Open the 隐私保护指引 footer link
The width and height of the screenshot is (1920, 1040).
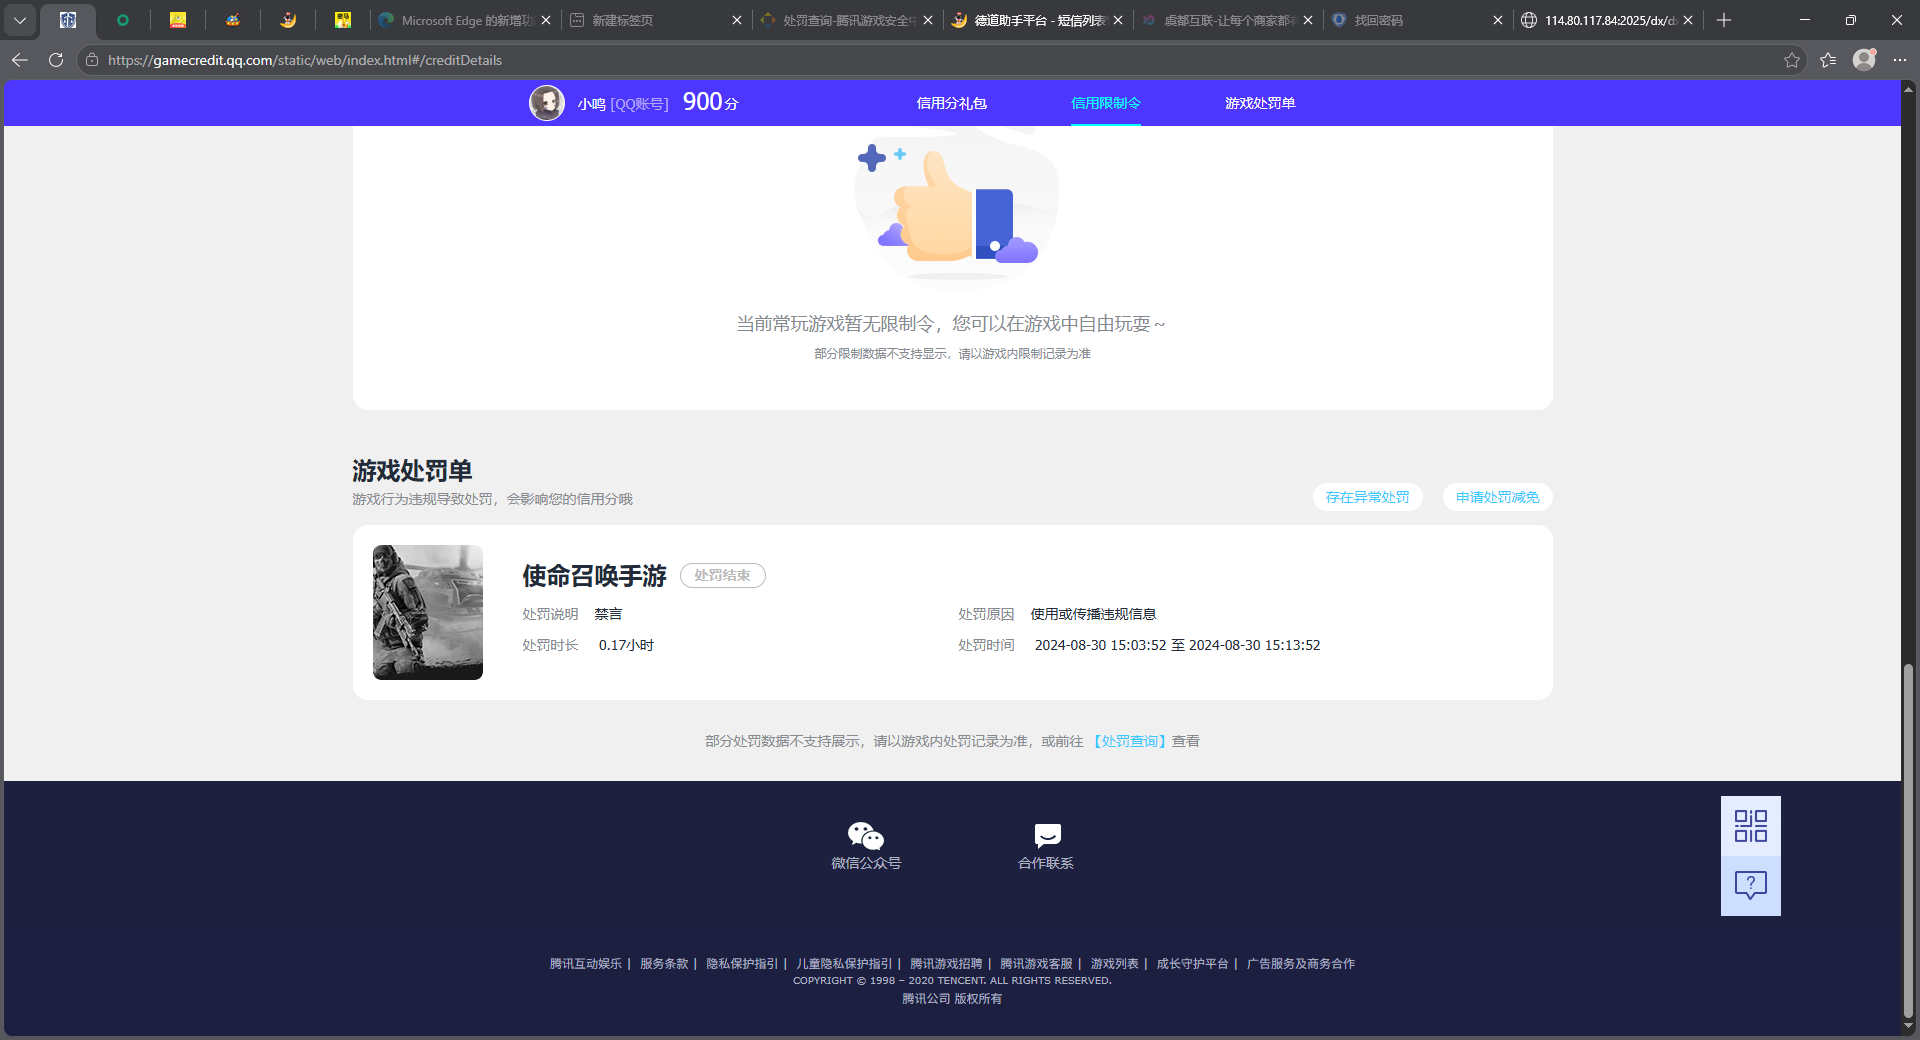(x=742, y=964)
